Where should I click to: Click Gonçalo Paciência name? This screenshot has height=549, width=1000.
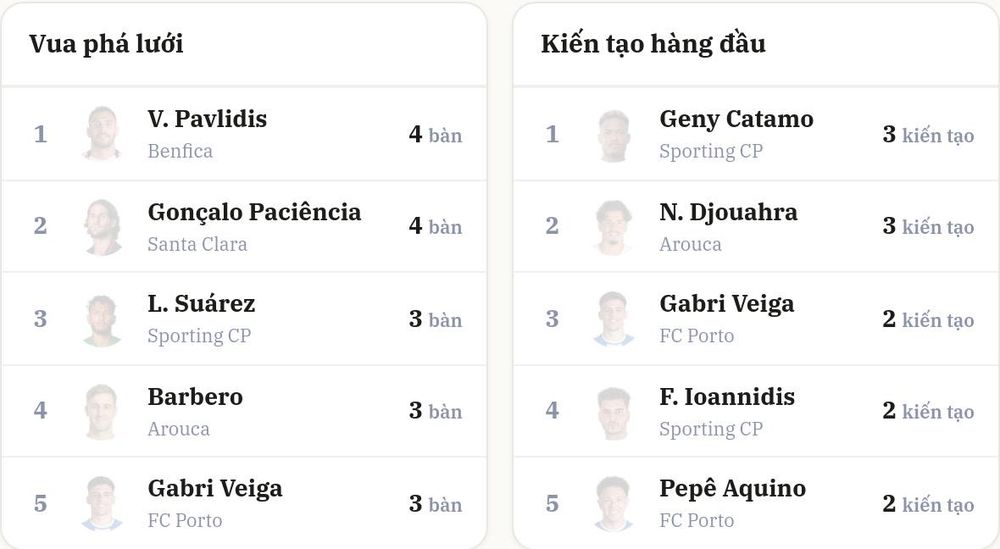254,212
